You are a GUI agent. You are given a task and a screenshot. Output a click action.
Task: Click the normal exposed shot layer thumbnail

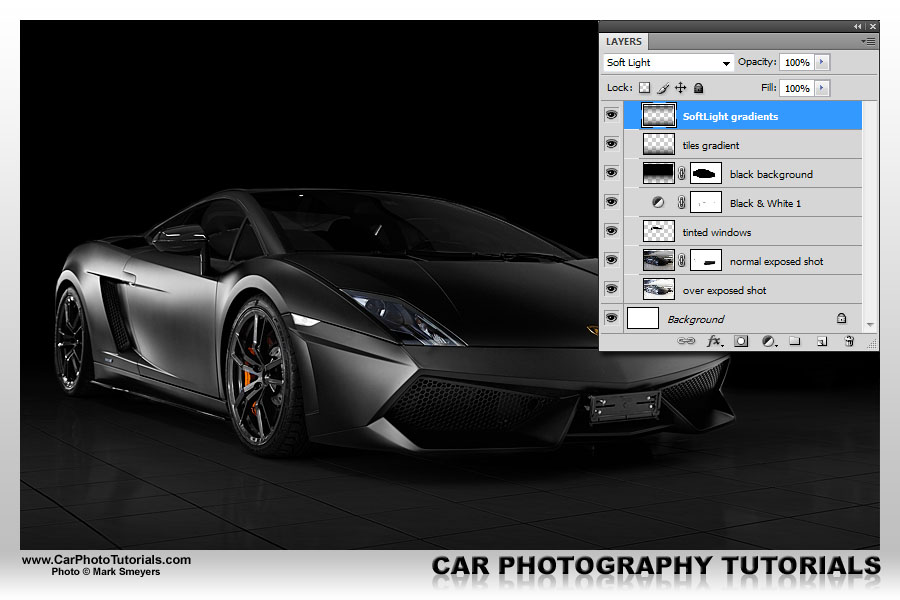(658, 260)
